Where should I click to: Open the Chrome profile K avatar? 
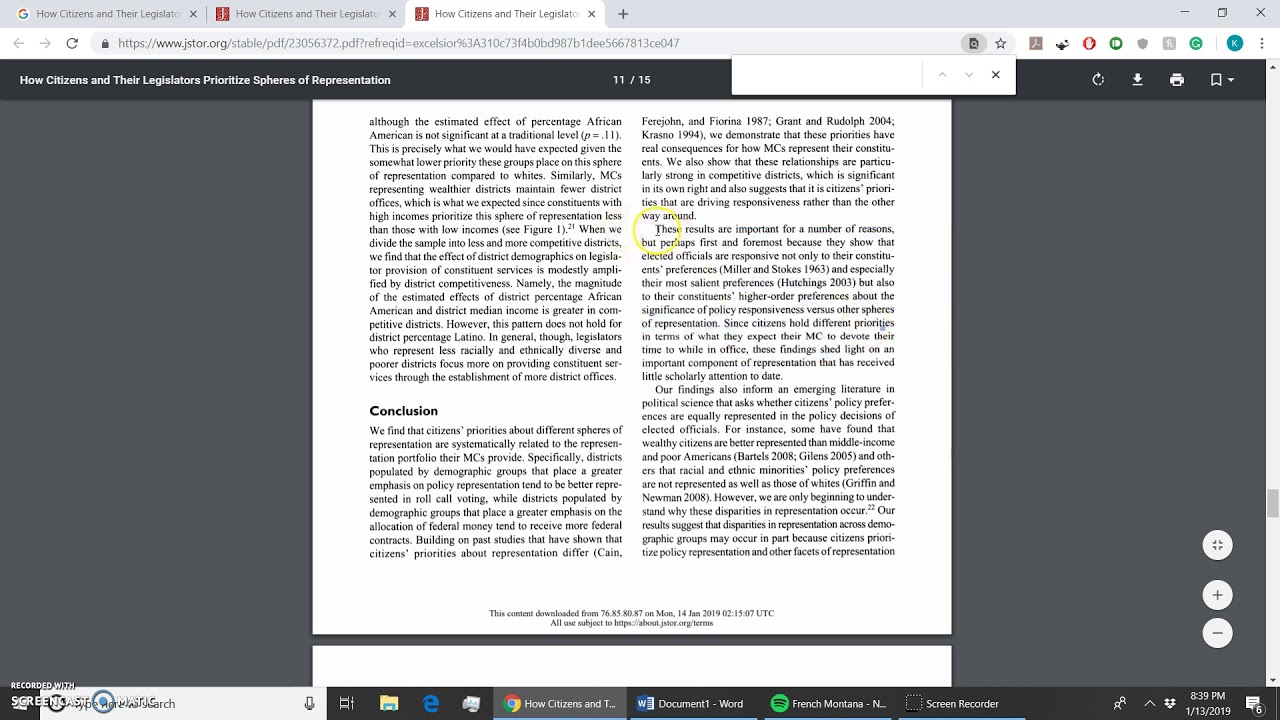(x=1235, y=43)
